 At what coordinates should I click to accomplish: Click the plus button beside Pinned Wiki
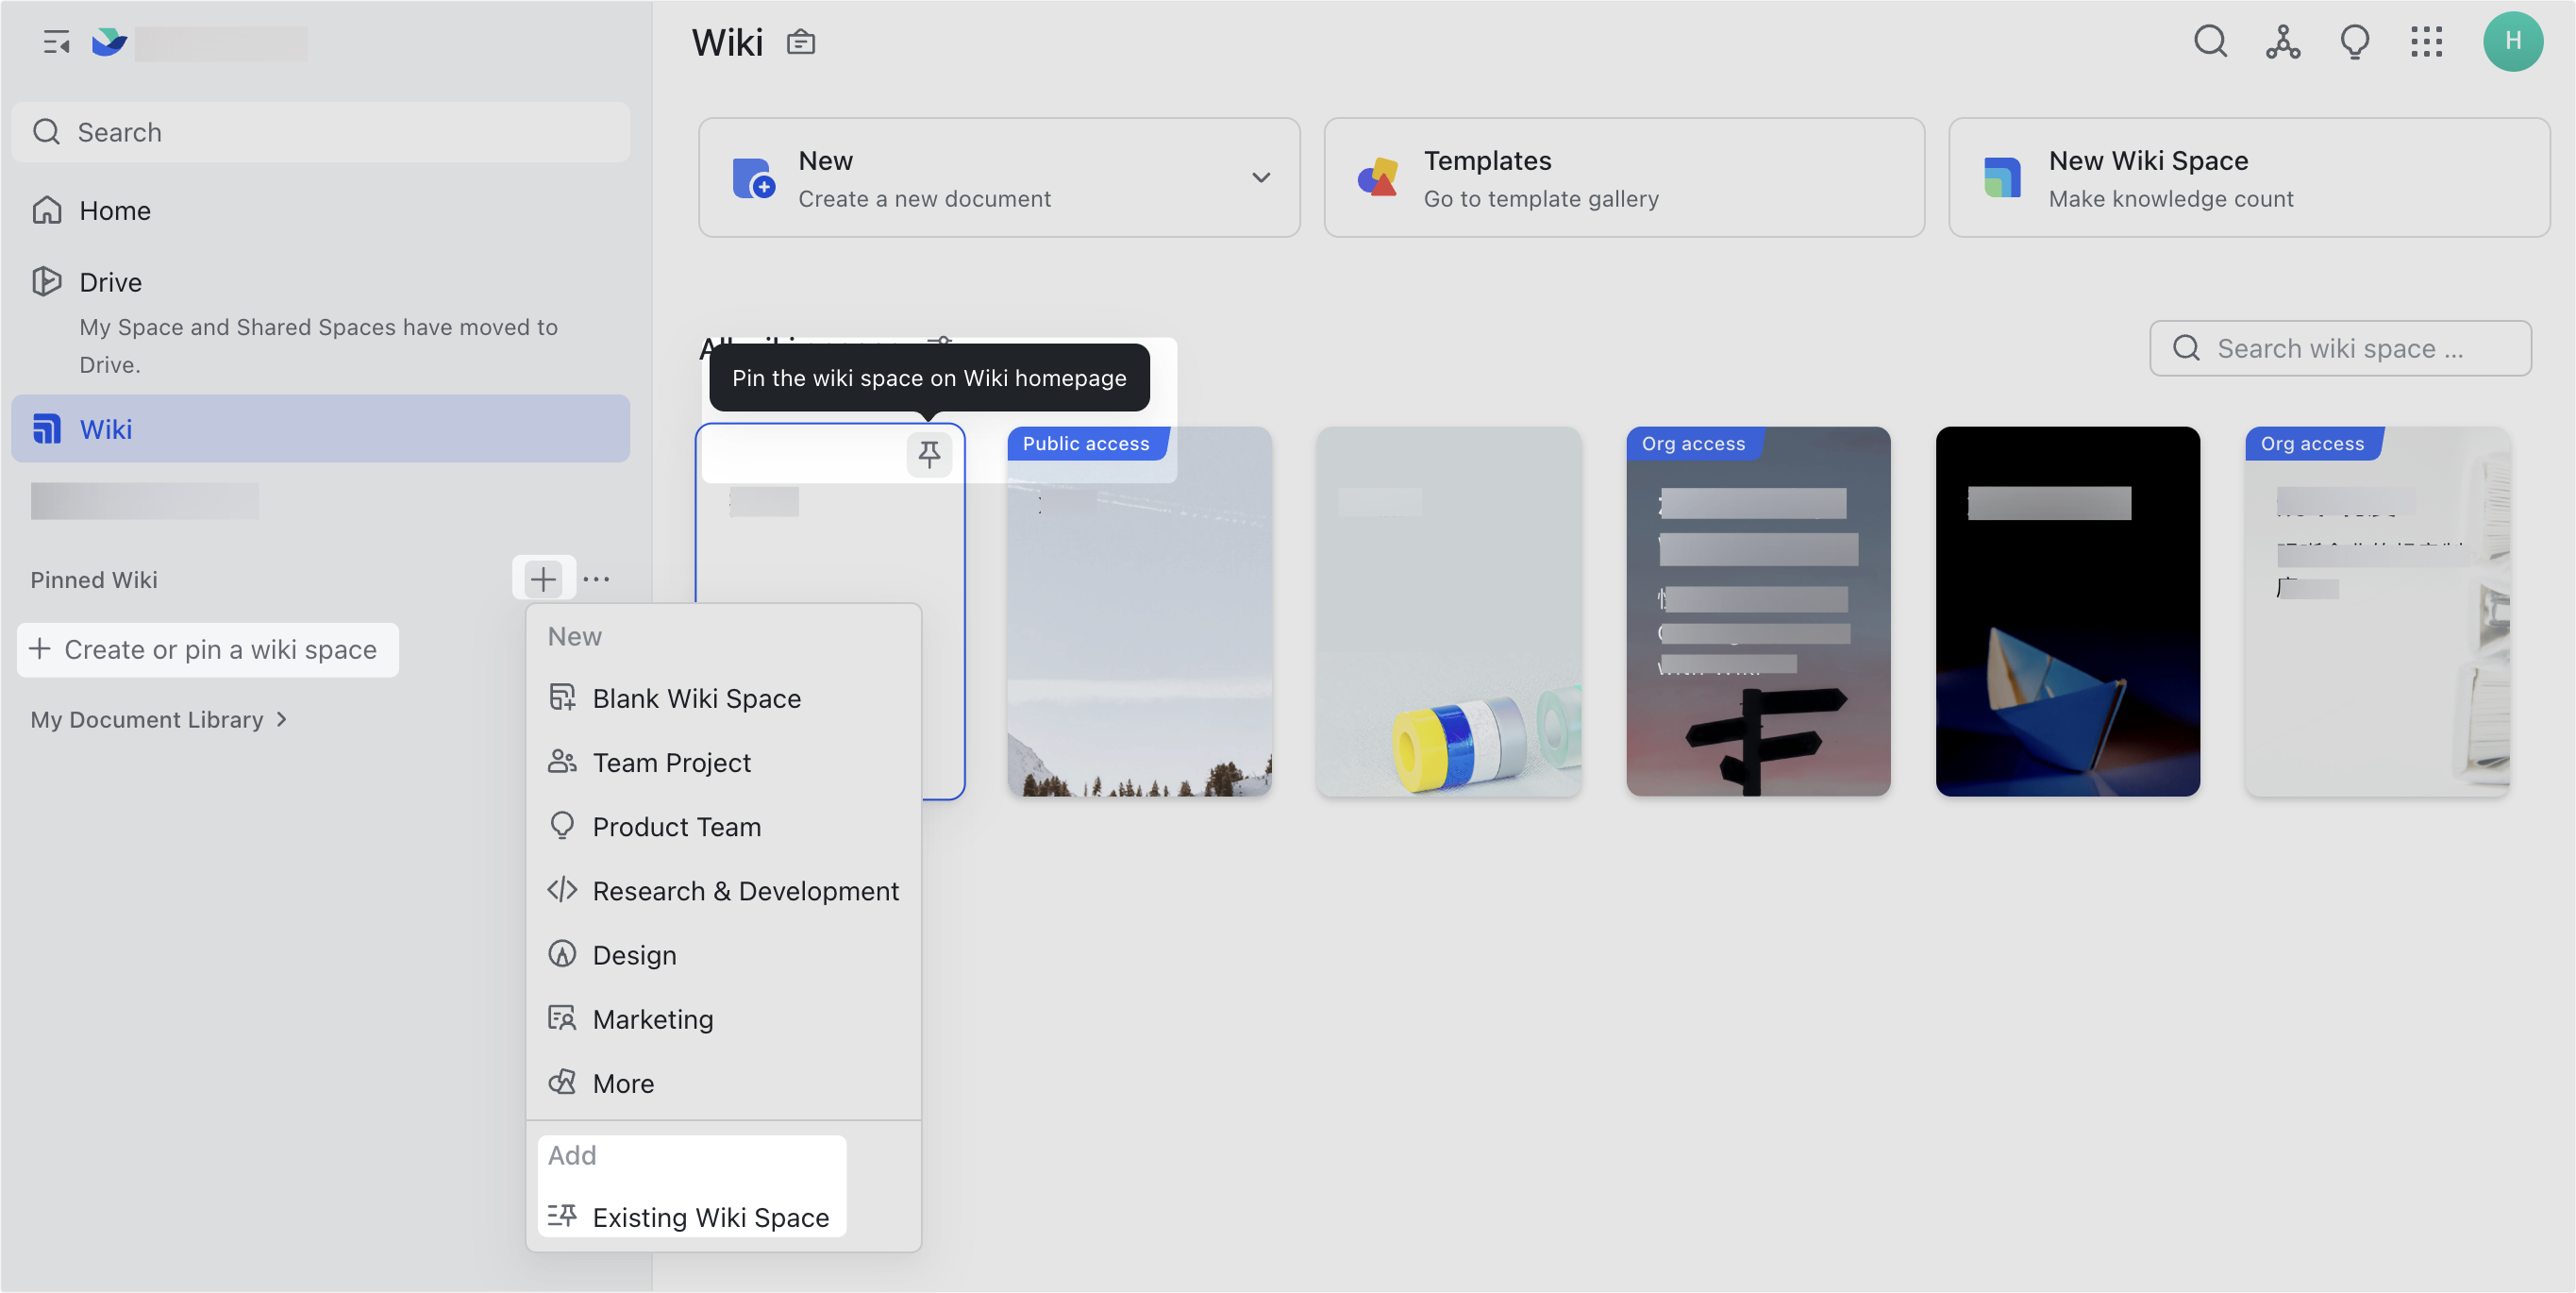point(543,579)
